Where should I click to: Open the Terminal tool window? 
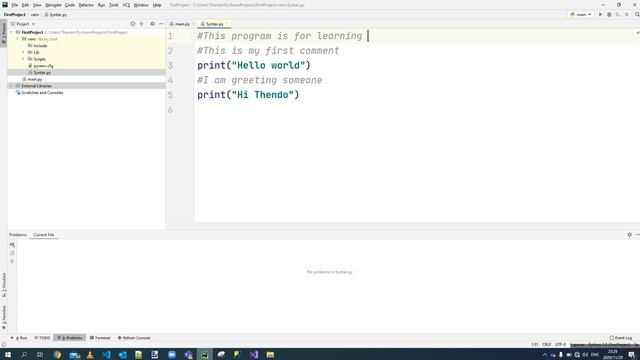click(100, 338)
